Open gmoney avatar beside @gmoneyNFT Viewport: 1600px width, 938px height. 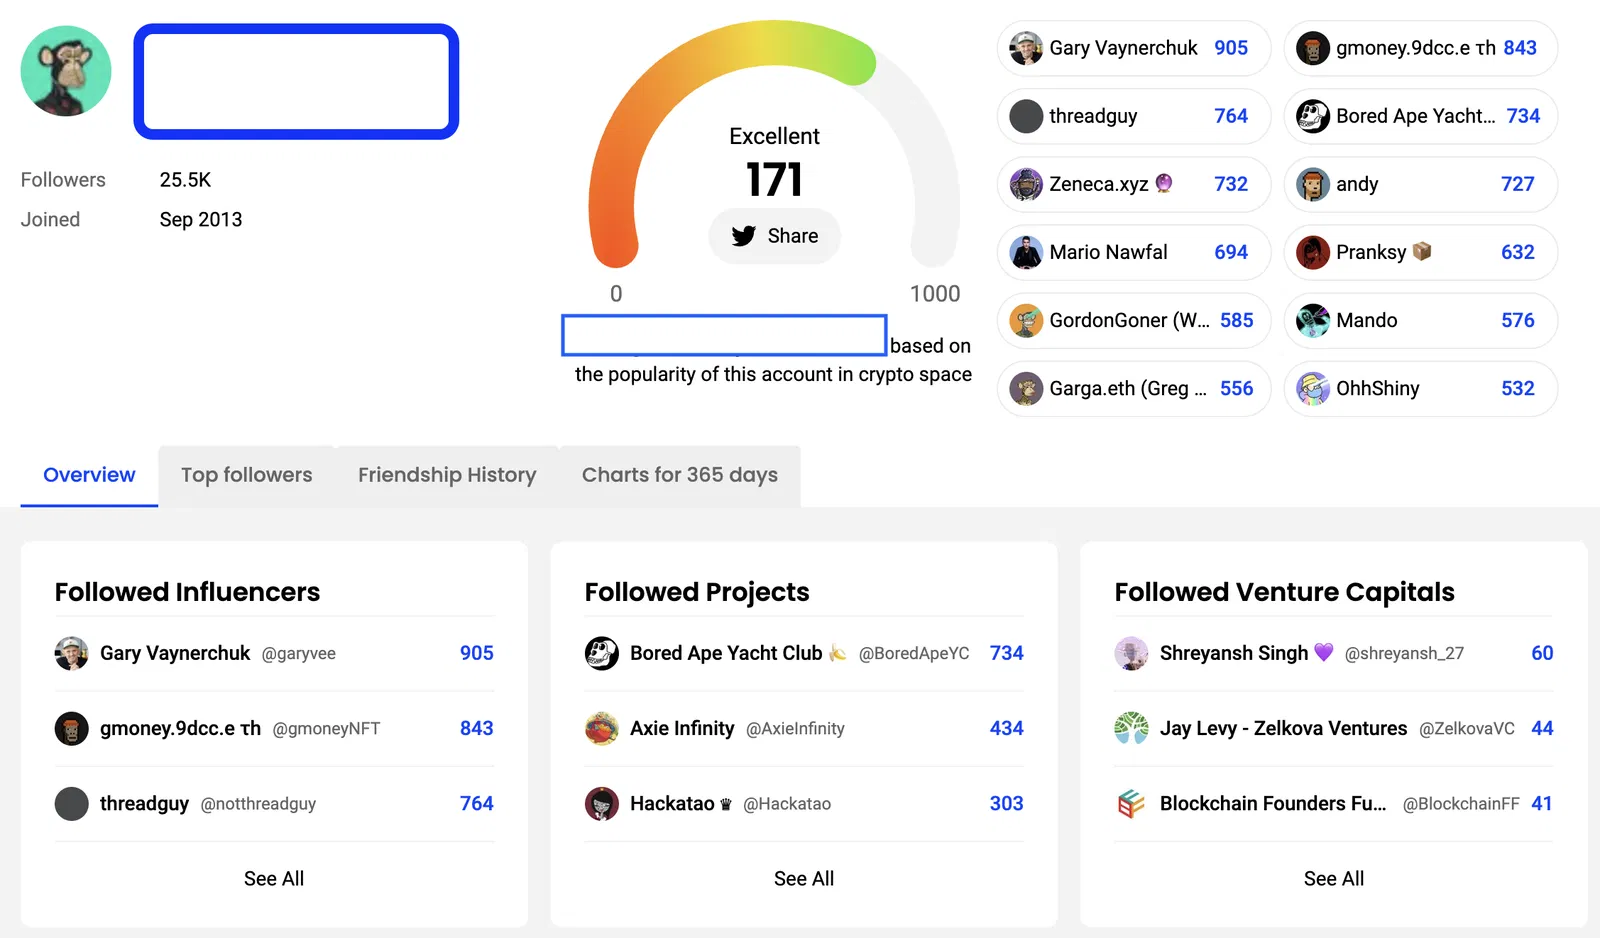tap(72, 728)
